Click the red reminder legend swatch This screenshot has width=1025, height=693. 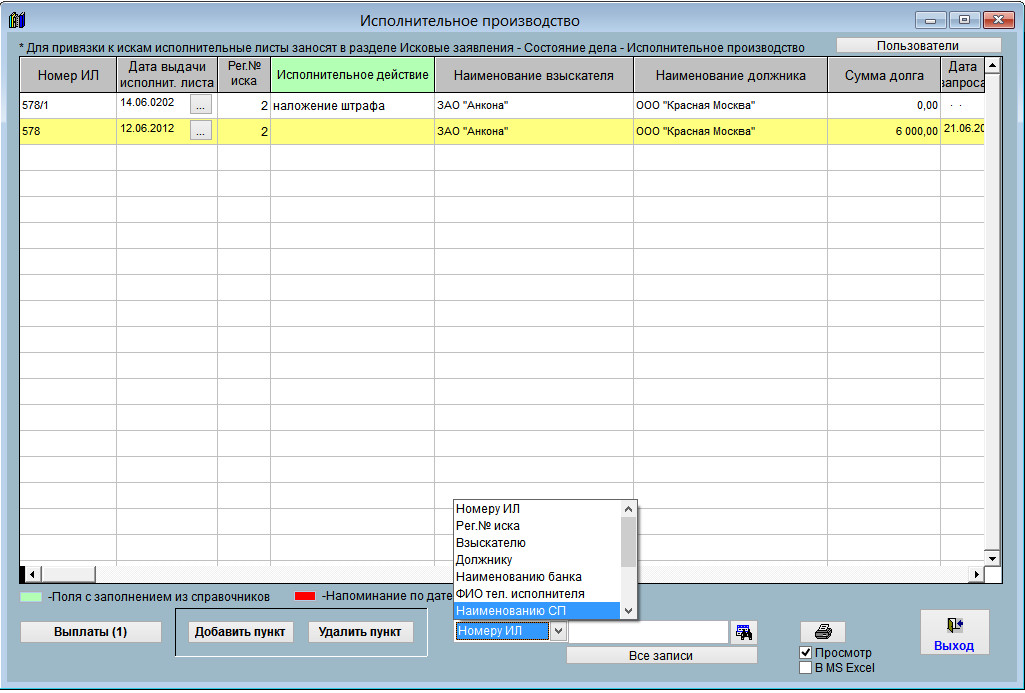coord(305,596)
